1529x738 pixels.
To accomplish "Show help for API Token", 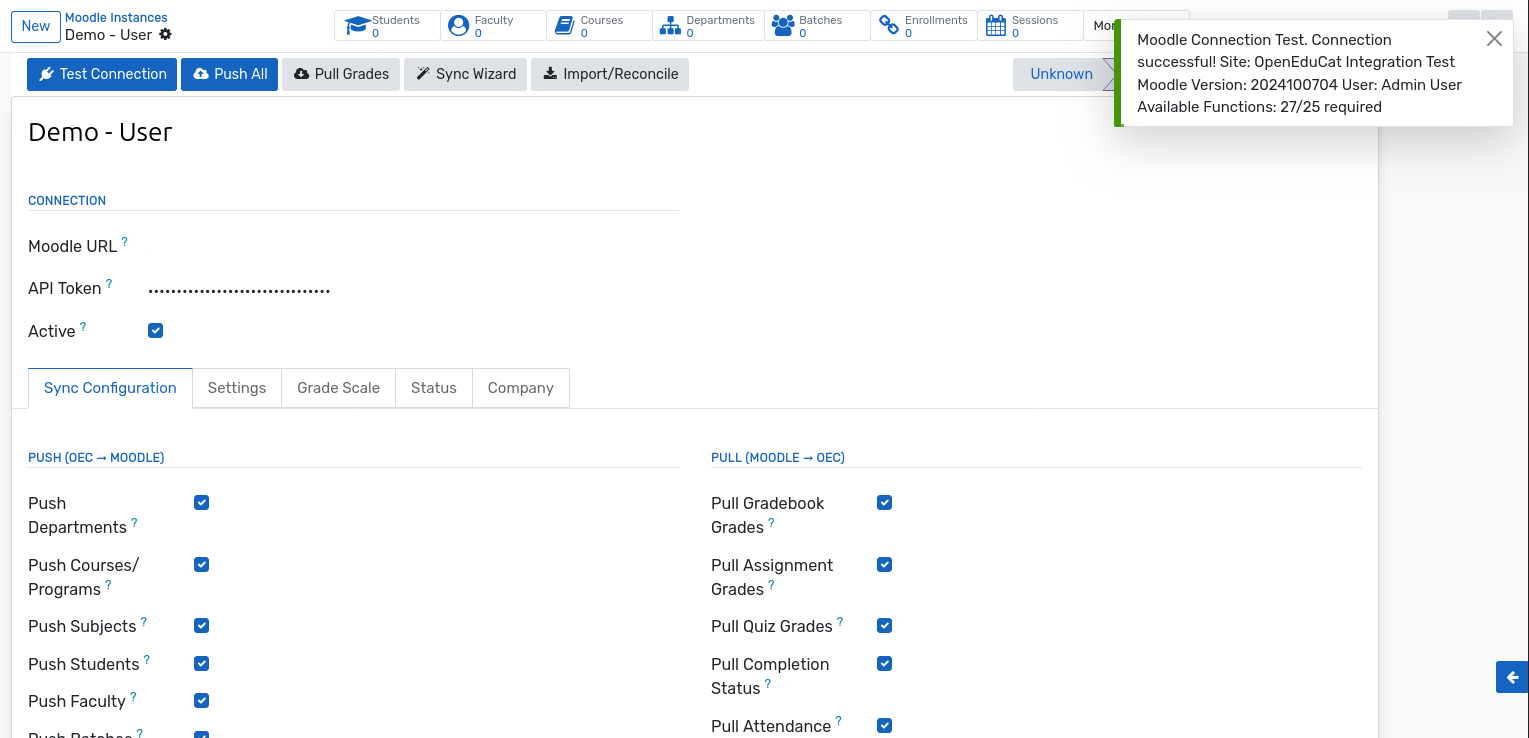I will click(109, 283).
